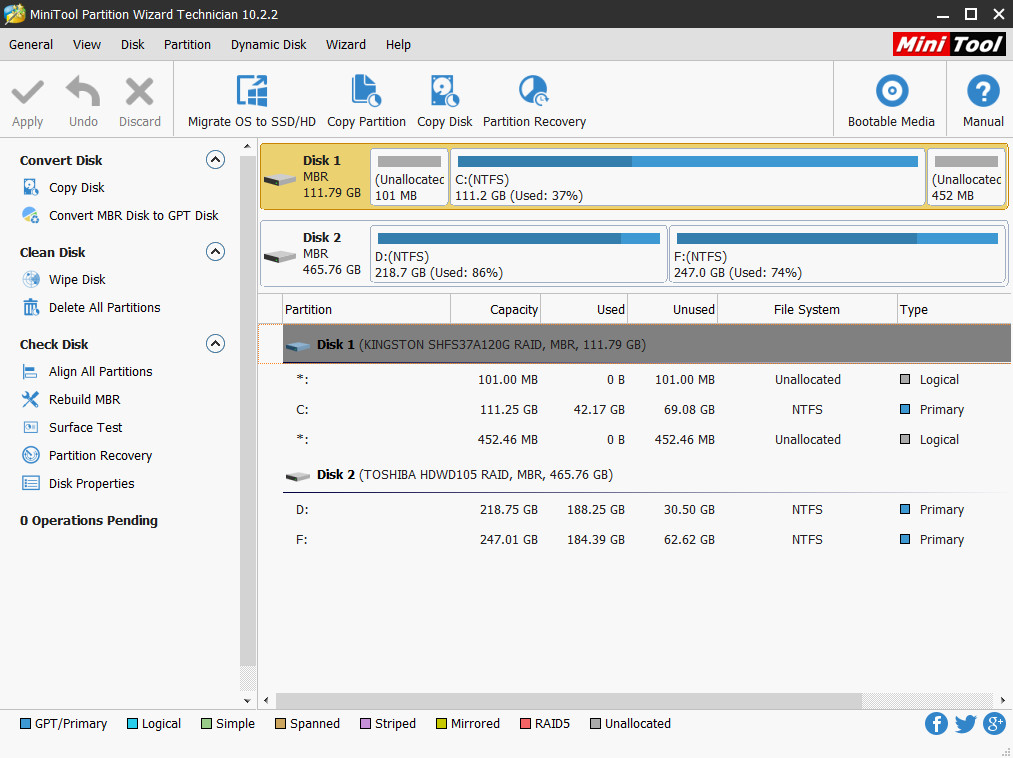Click the sidebar scroll-down arrow
This screenshot has width=1013, height=758.
[x=247, y=700]
